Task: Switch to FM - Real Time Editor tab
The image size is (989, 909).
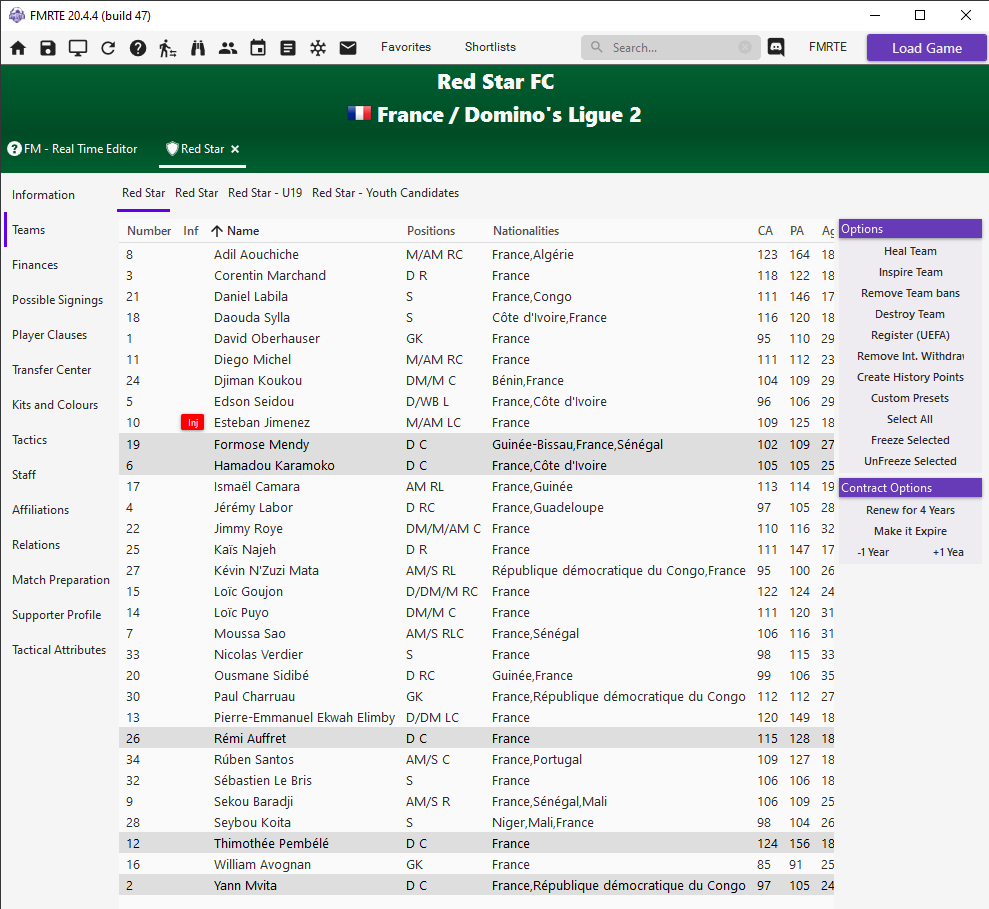Action: 73,149
